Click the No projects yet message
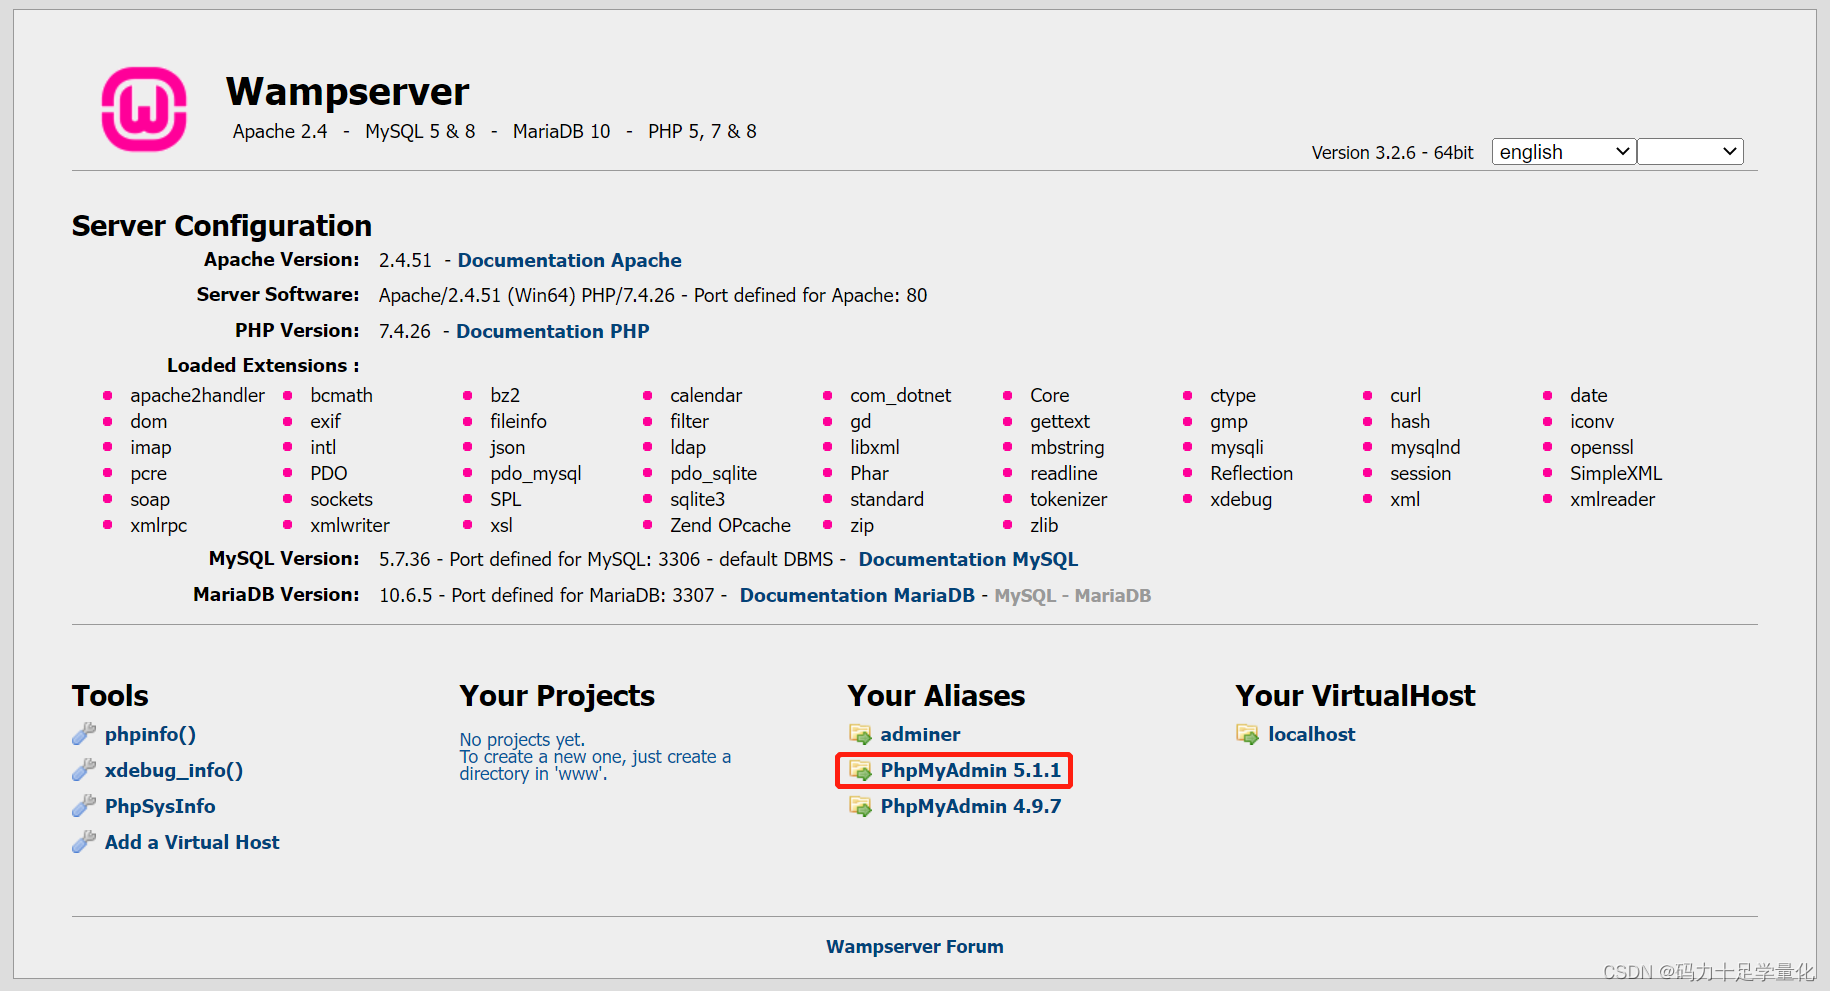Viewport: 1830px width, 991px height. tap(522, 739)
